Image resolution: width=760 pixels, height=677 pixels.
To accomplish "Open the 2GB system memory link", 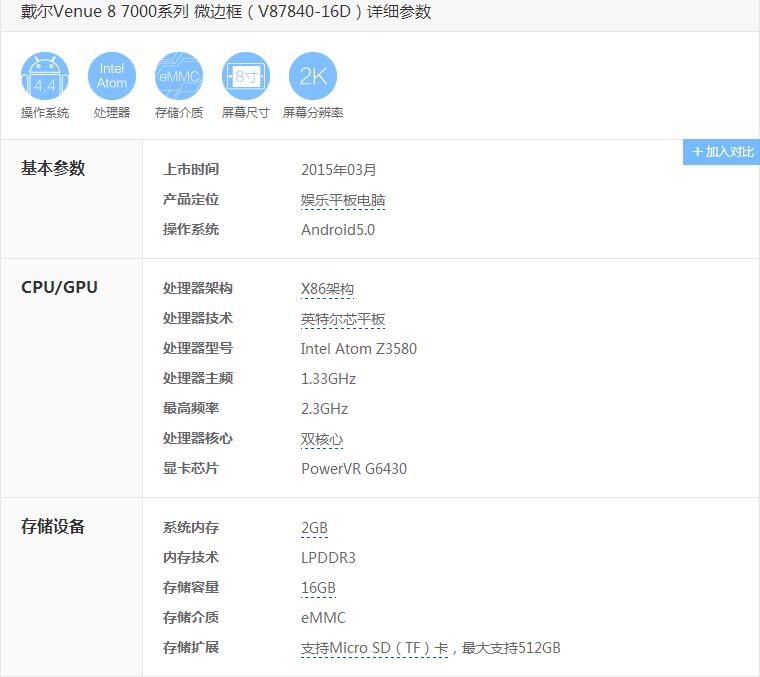I will [x=315, y=528].
